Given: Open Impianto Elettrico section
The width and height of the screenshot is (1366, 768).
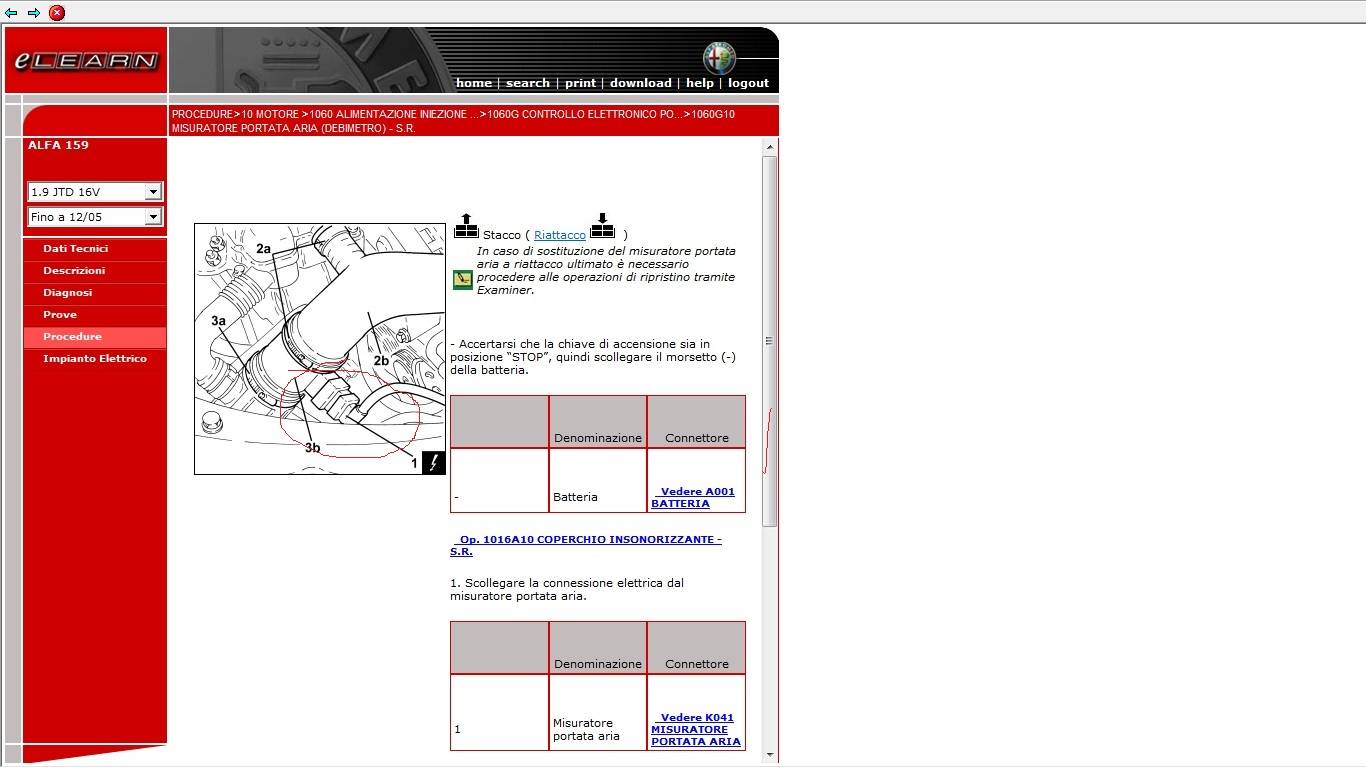Looking at the screenshot, I should tap(95, 359).
